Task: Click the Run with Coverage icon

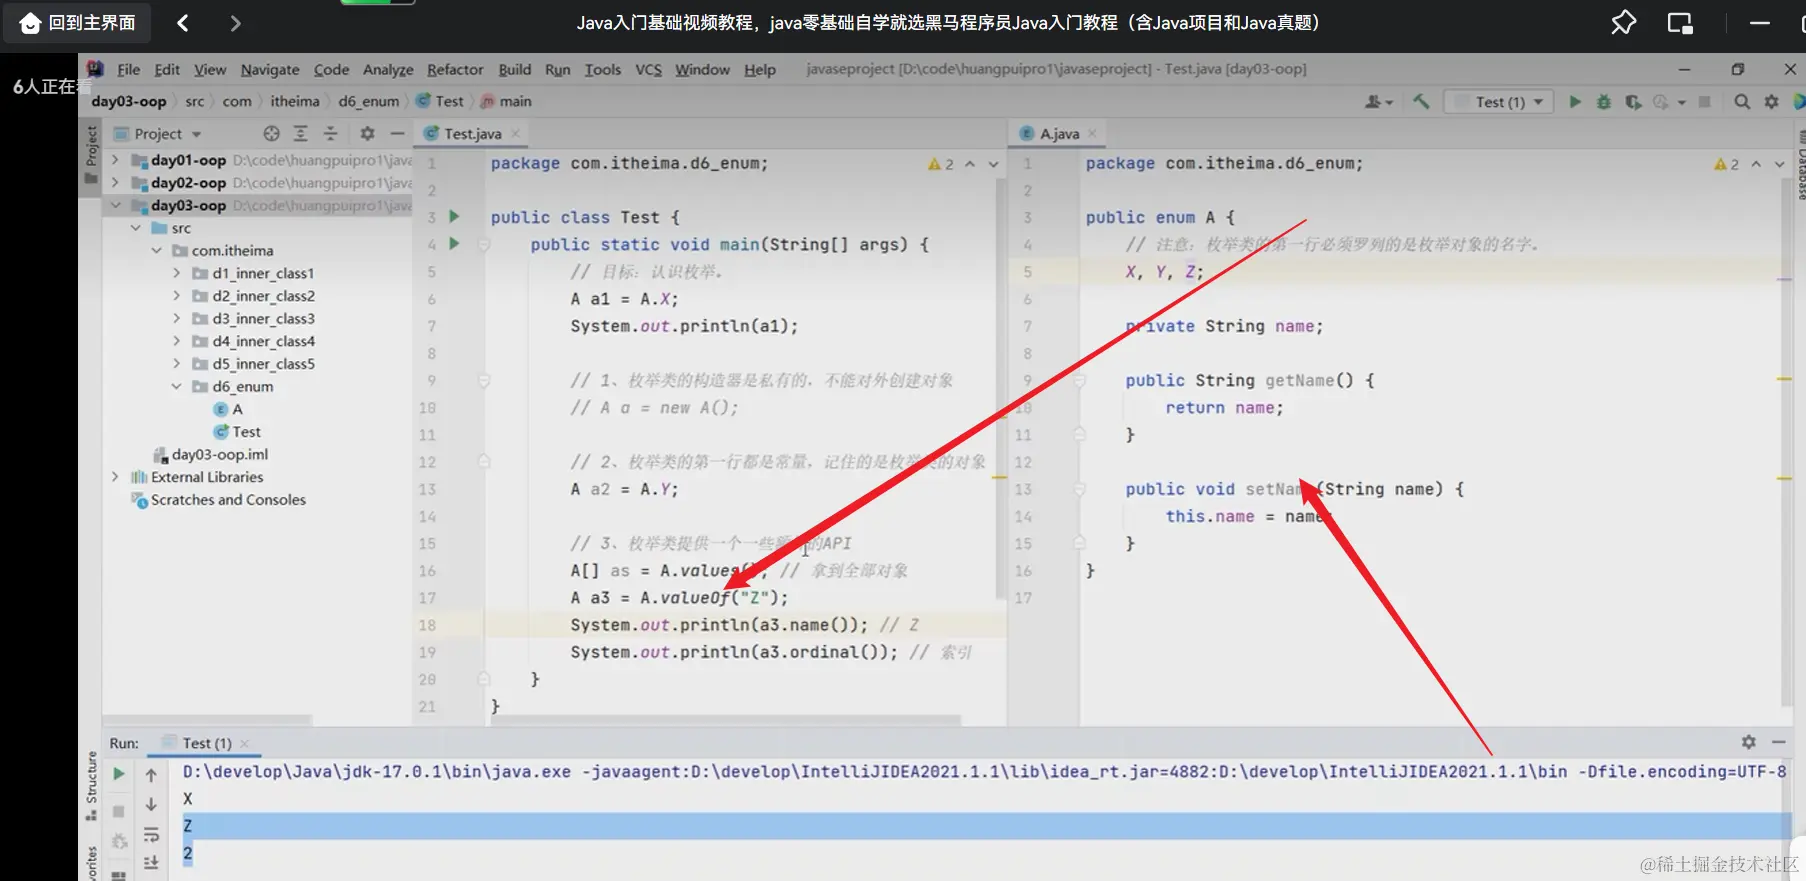Action: (x=1633, y=101)
